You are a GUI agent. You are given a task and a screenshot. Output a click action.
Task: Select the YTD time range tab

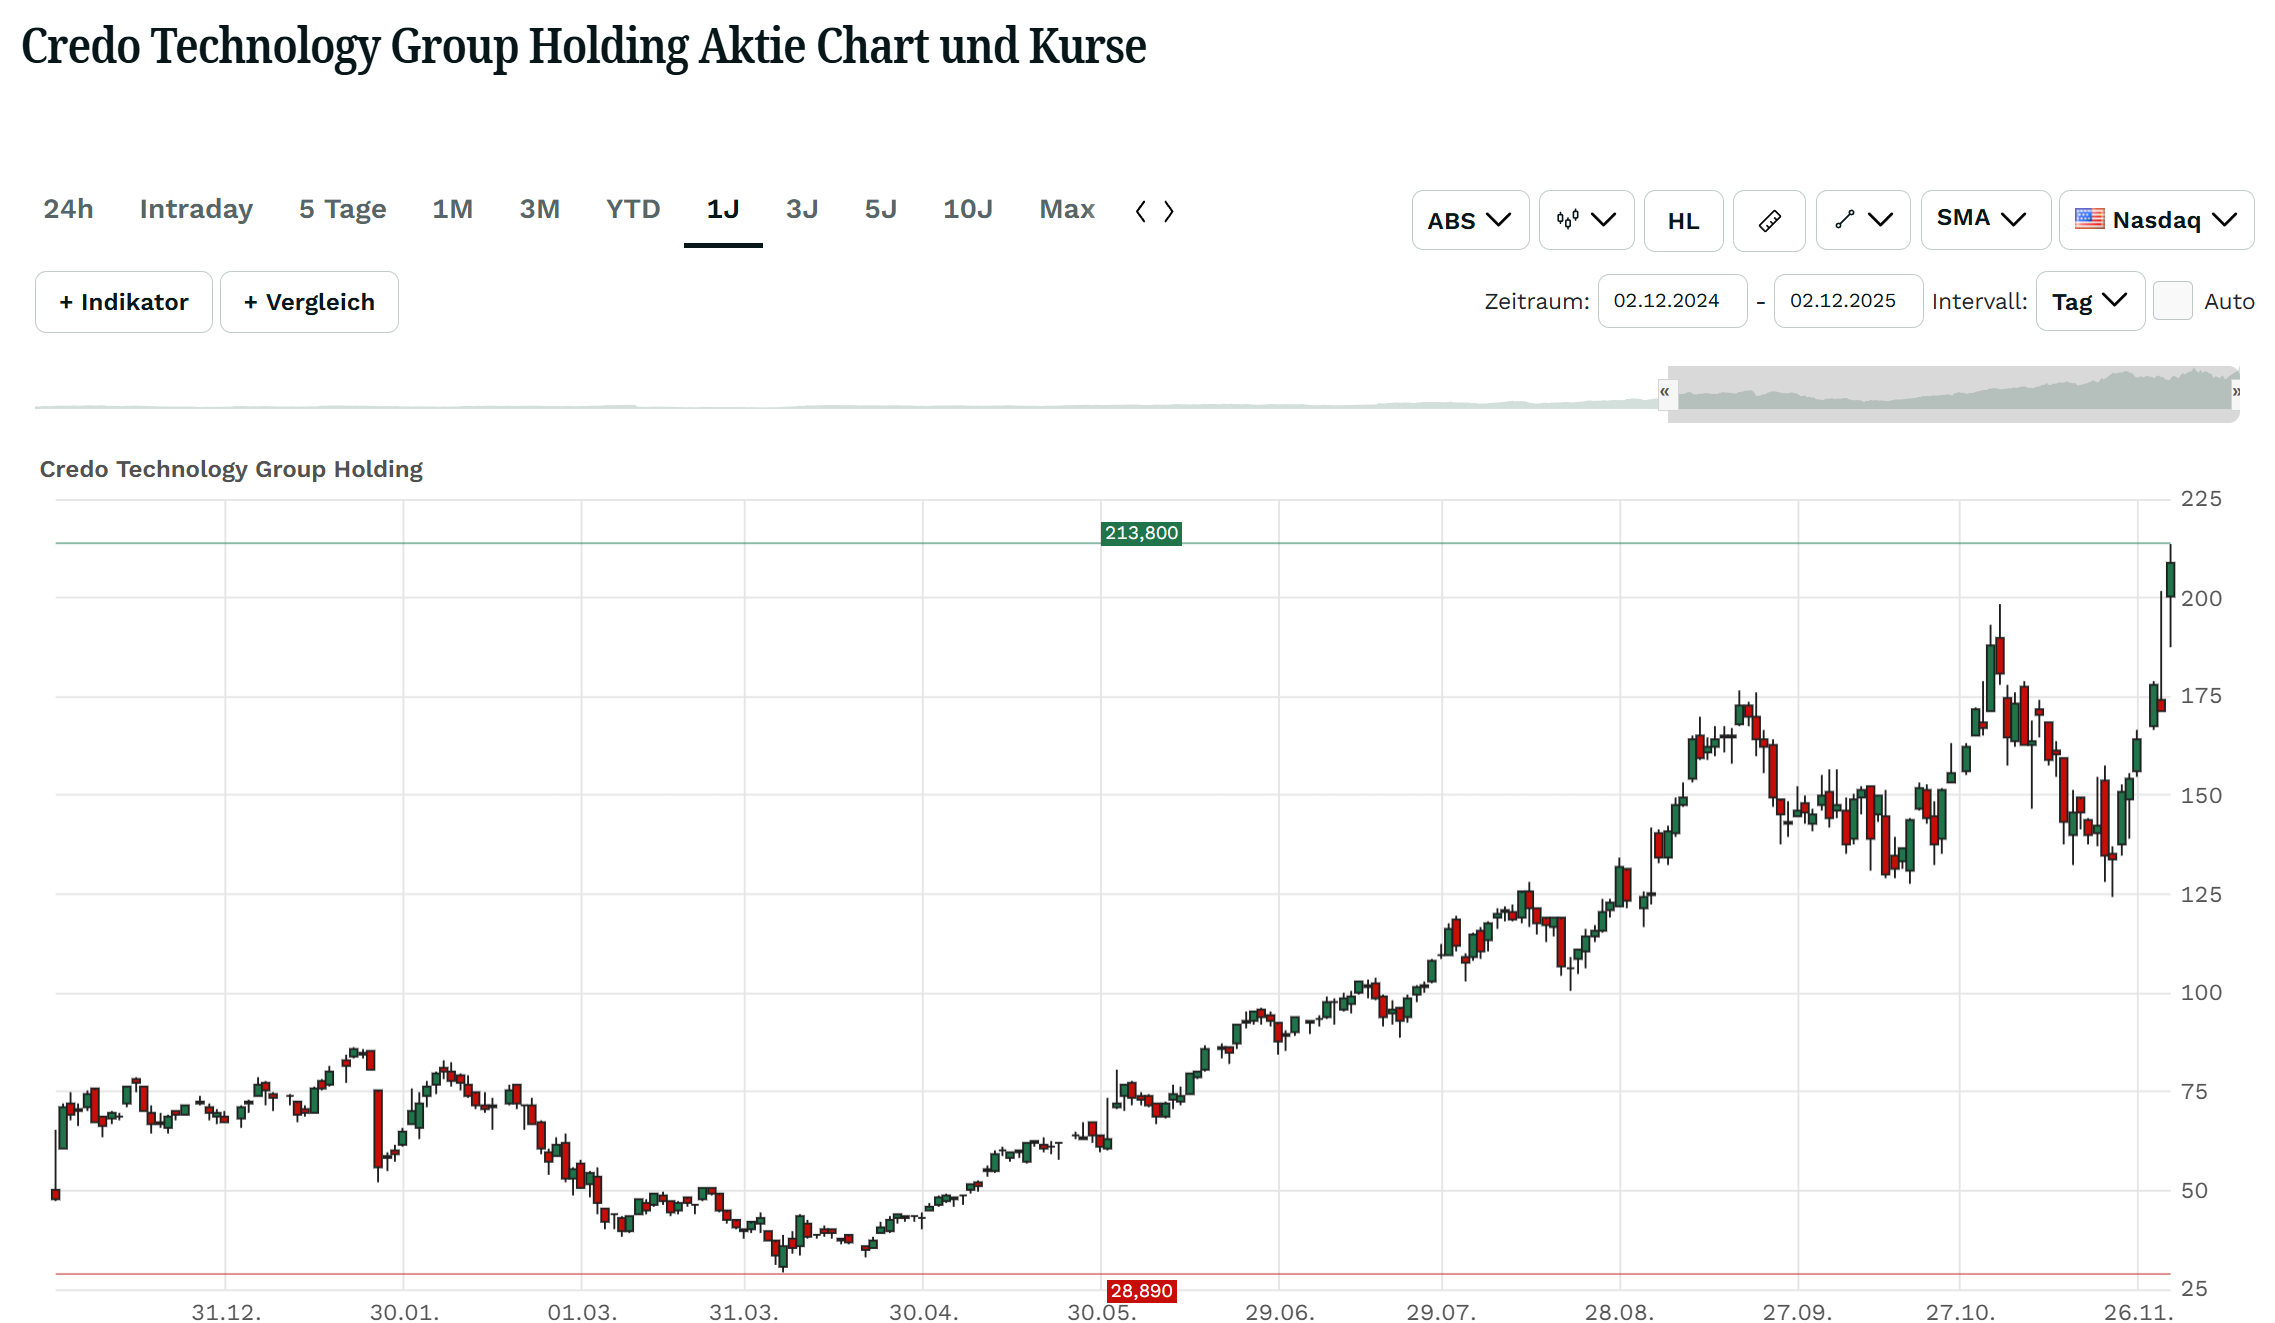pyautogui.click(x=633, y=209)
